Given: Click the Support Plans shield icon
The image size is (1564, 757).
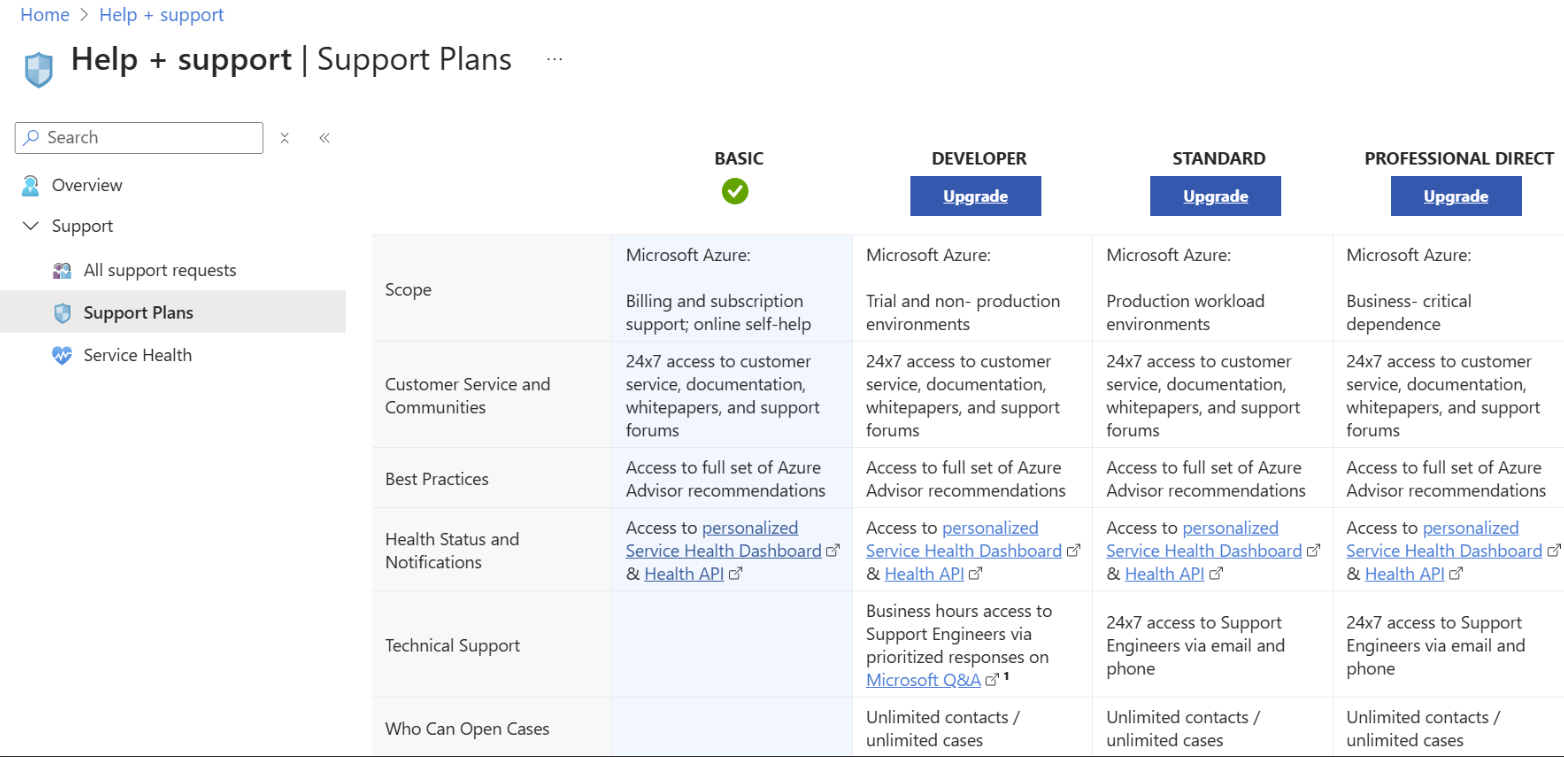Looking at the screenshot, I should pos(62,312).
